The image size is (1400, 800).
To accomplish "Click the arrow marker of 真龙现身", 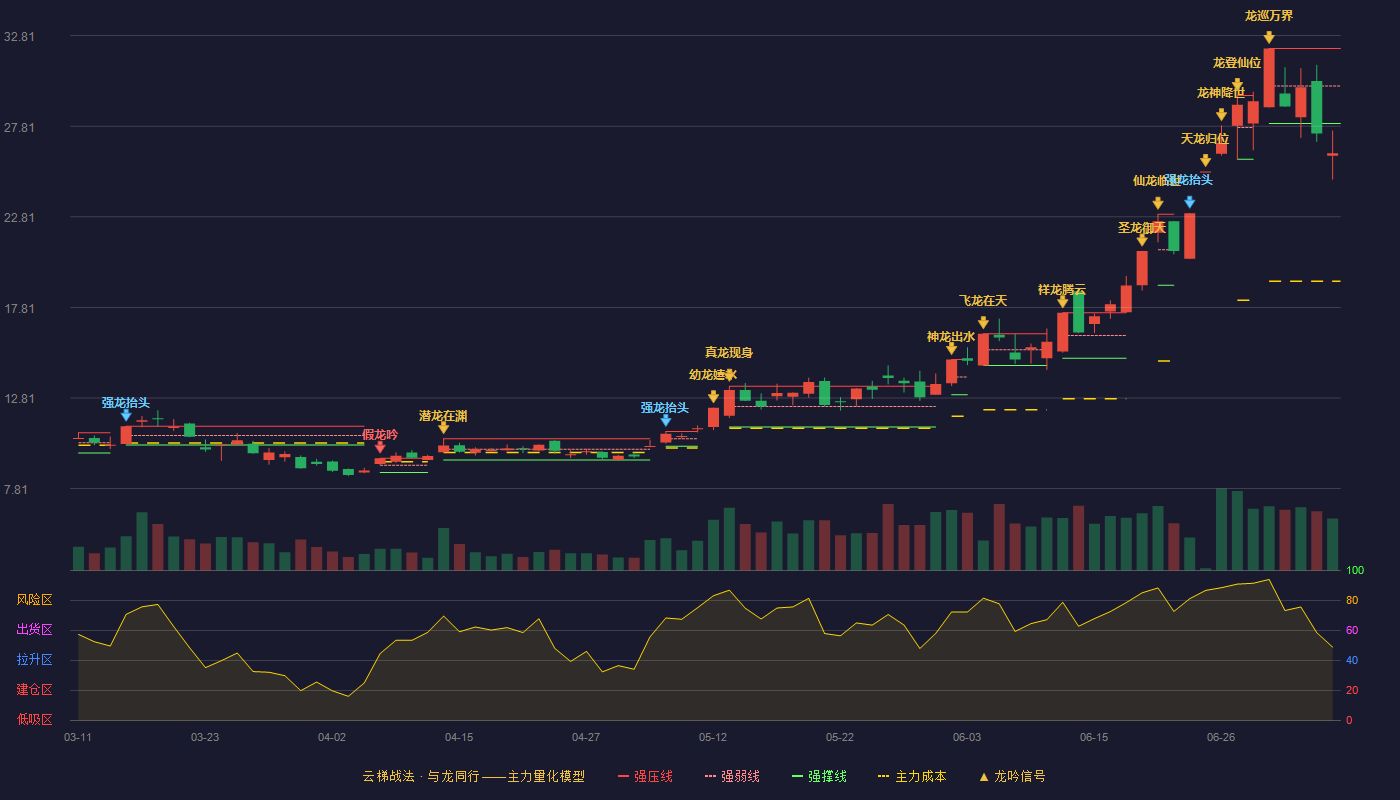I will (x=729, y=375).
